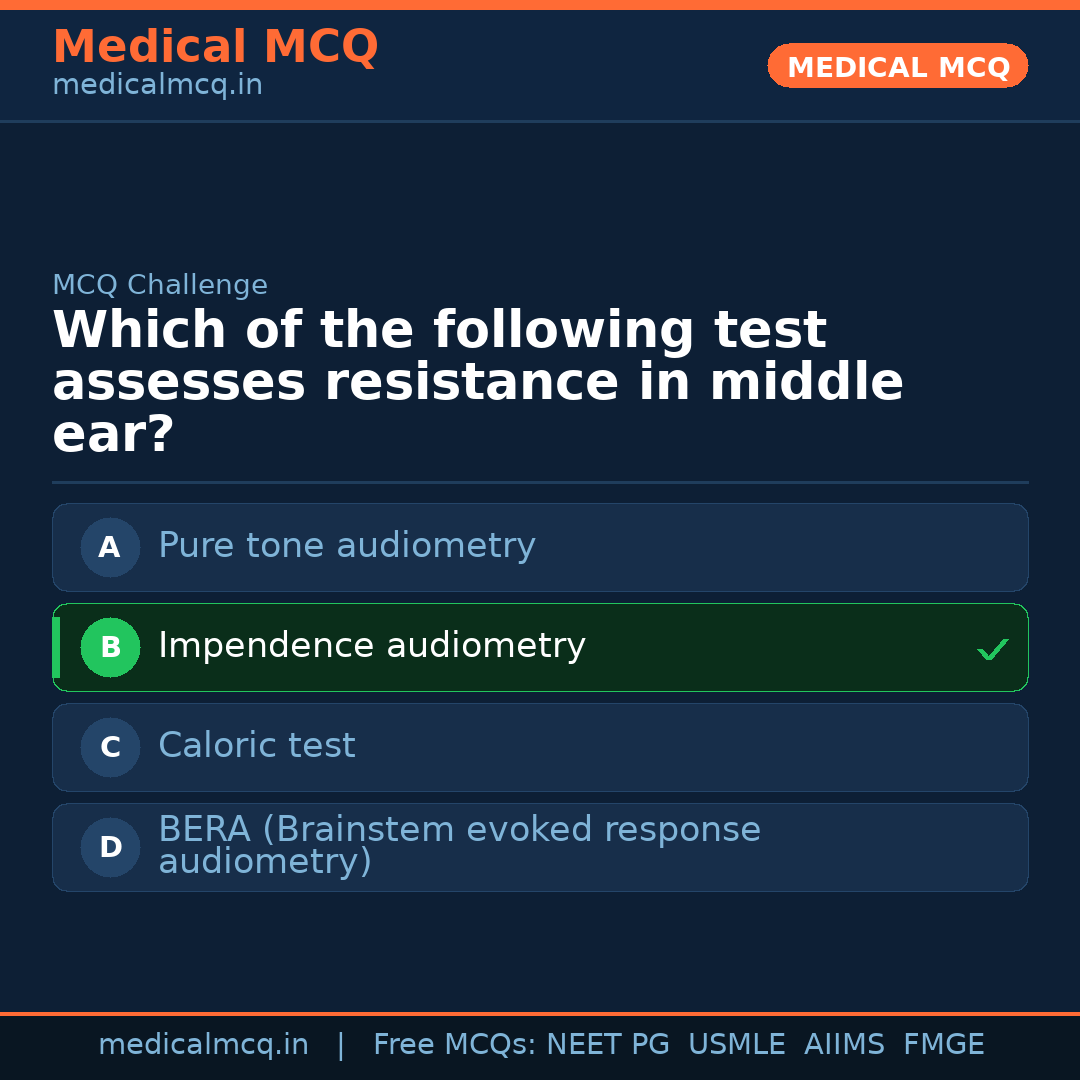Click the orange Medical MCQ title

click(215, 46)
